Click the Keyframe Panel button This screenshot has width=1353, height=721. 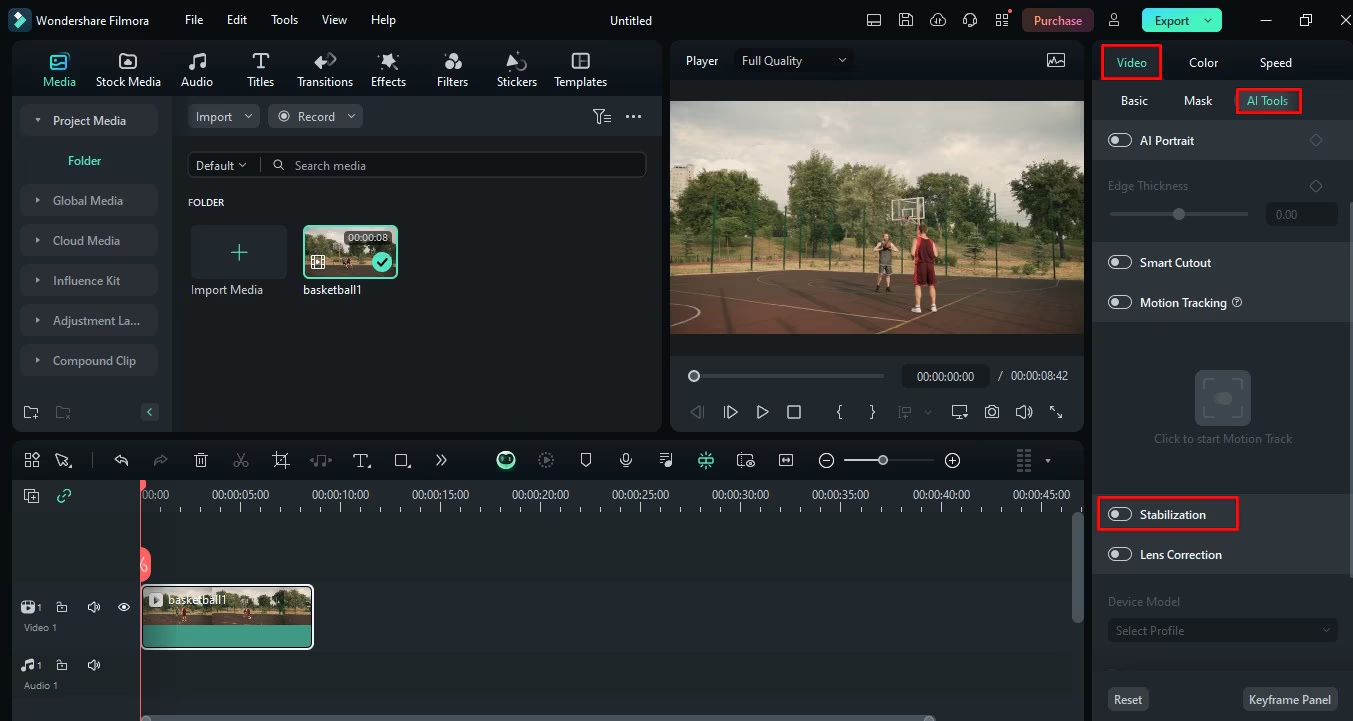point(1290,700)
